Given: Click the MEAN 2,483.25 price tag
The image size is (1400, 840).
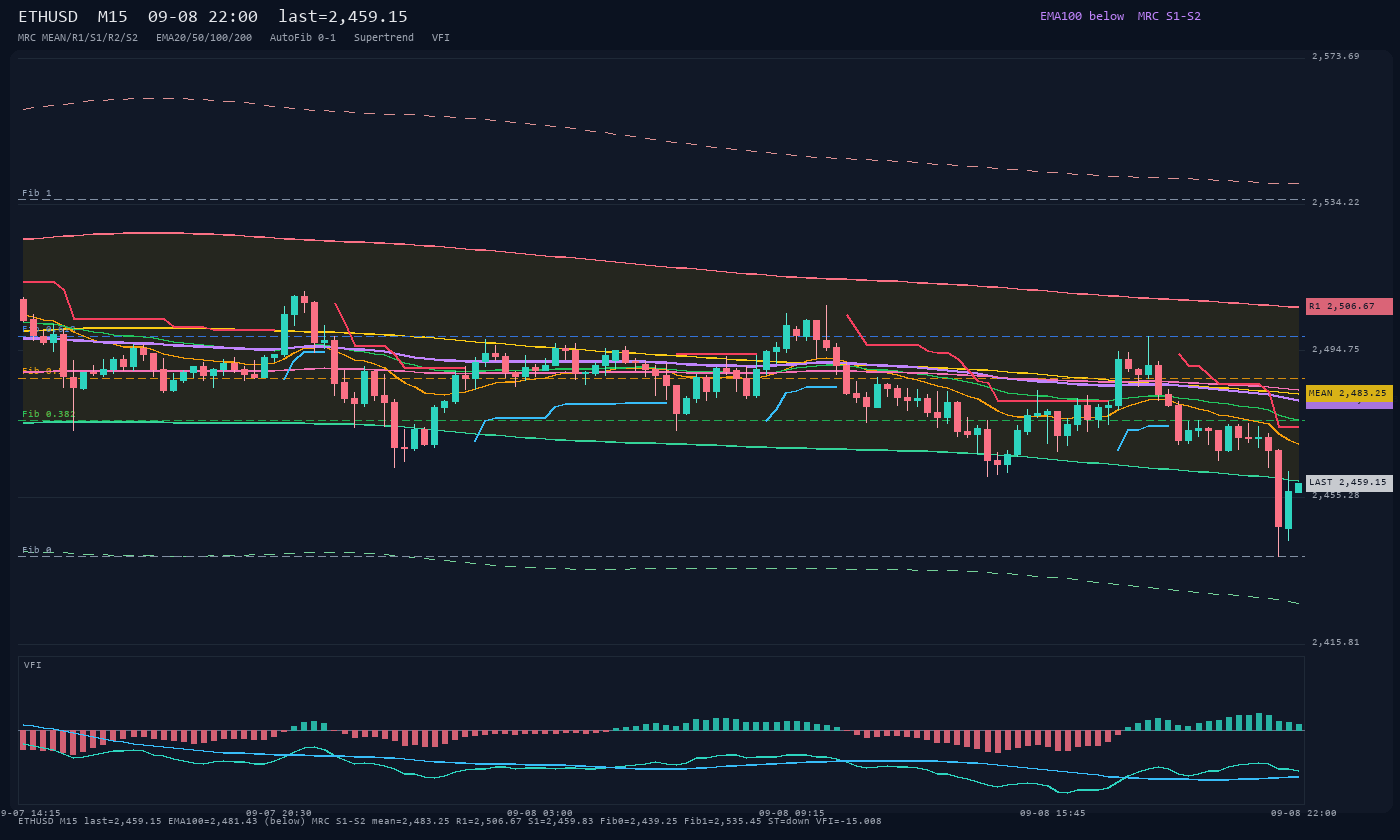Looking at the screenshot, I should pyautogui.click(x=1349, y=393).
